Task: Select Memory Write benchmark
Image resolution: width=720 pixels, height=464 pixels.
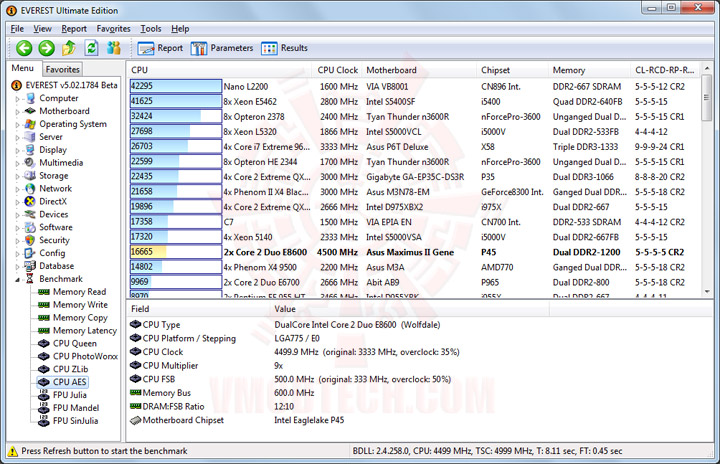Action: pyautogui.click(x=80, y=305)
